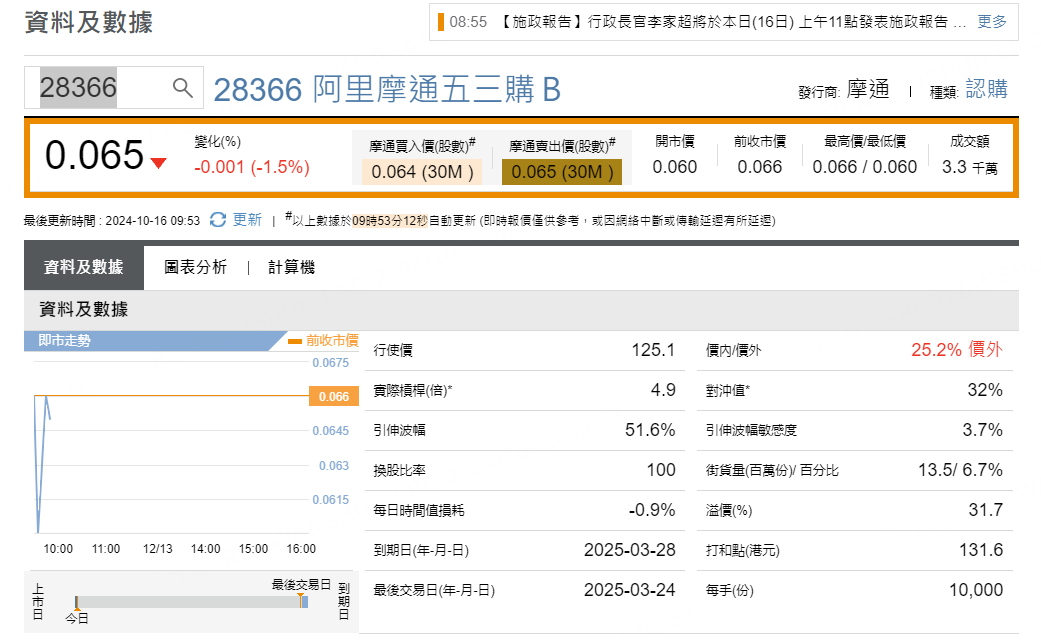
Task: Click the 前收市價 chart legend
Action: tap(324, 341)
